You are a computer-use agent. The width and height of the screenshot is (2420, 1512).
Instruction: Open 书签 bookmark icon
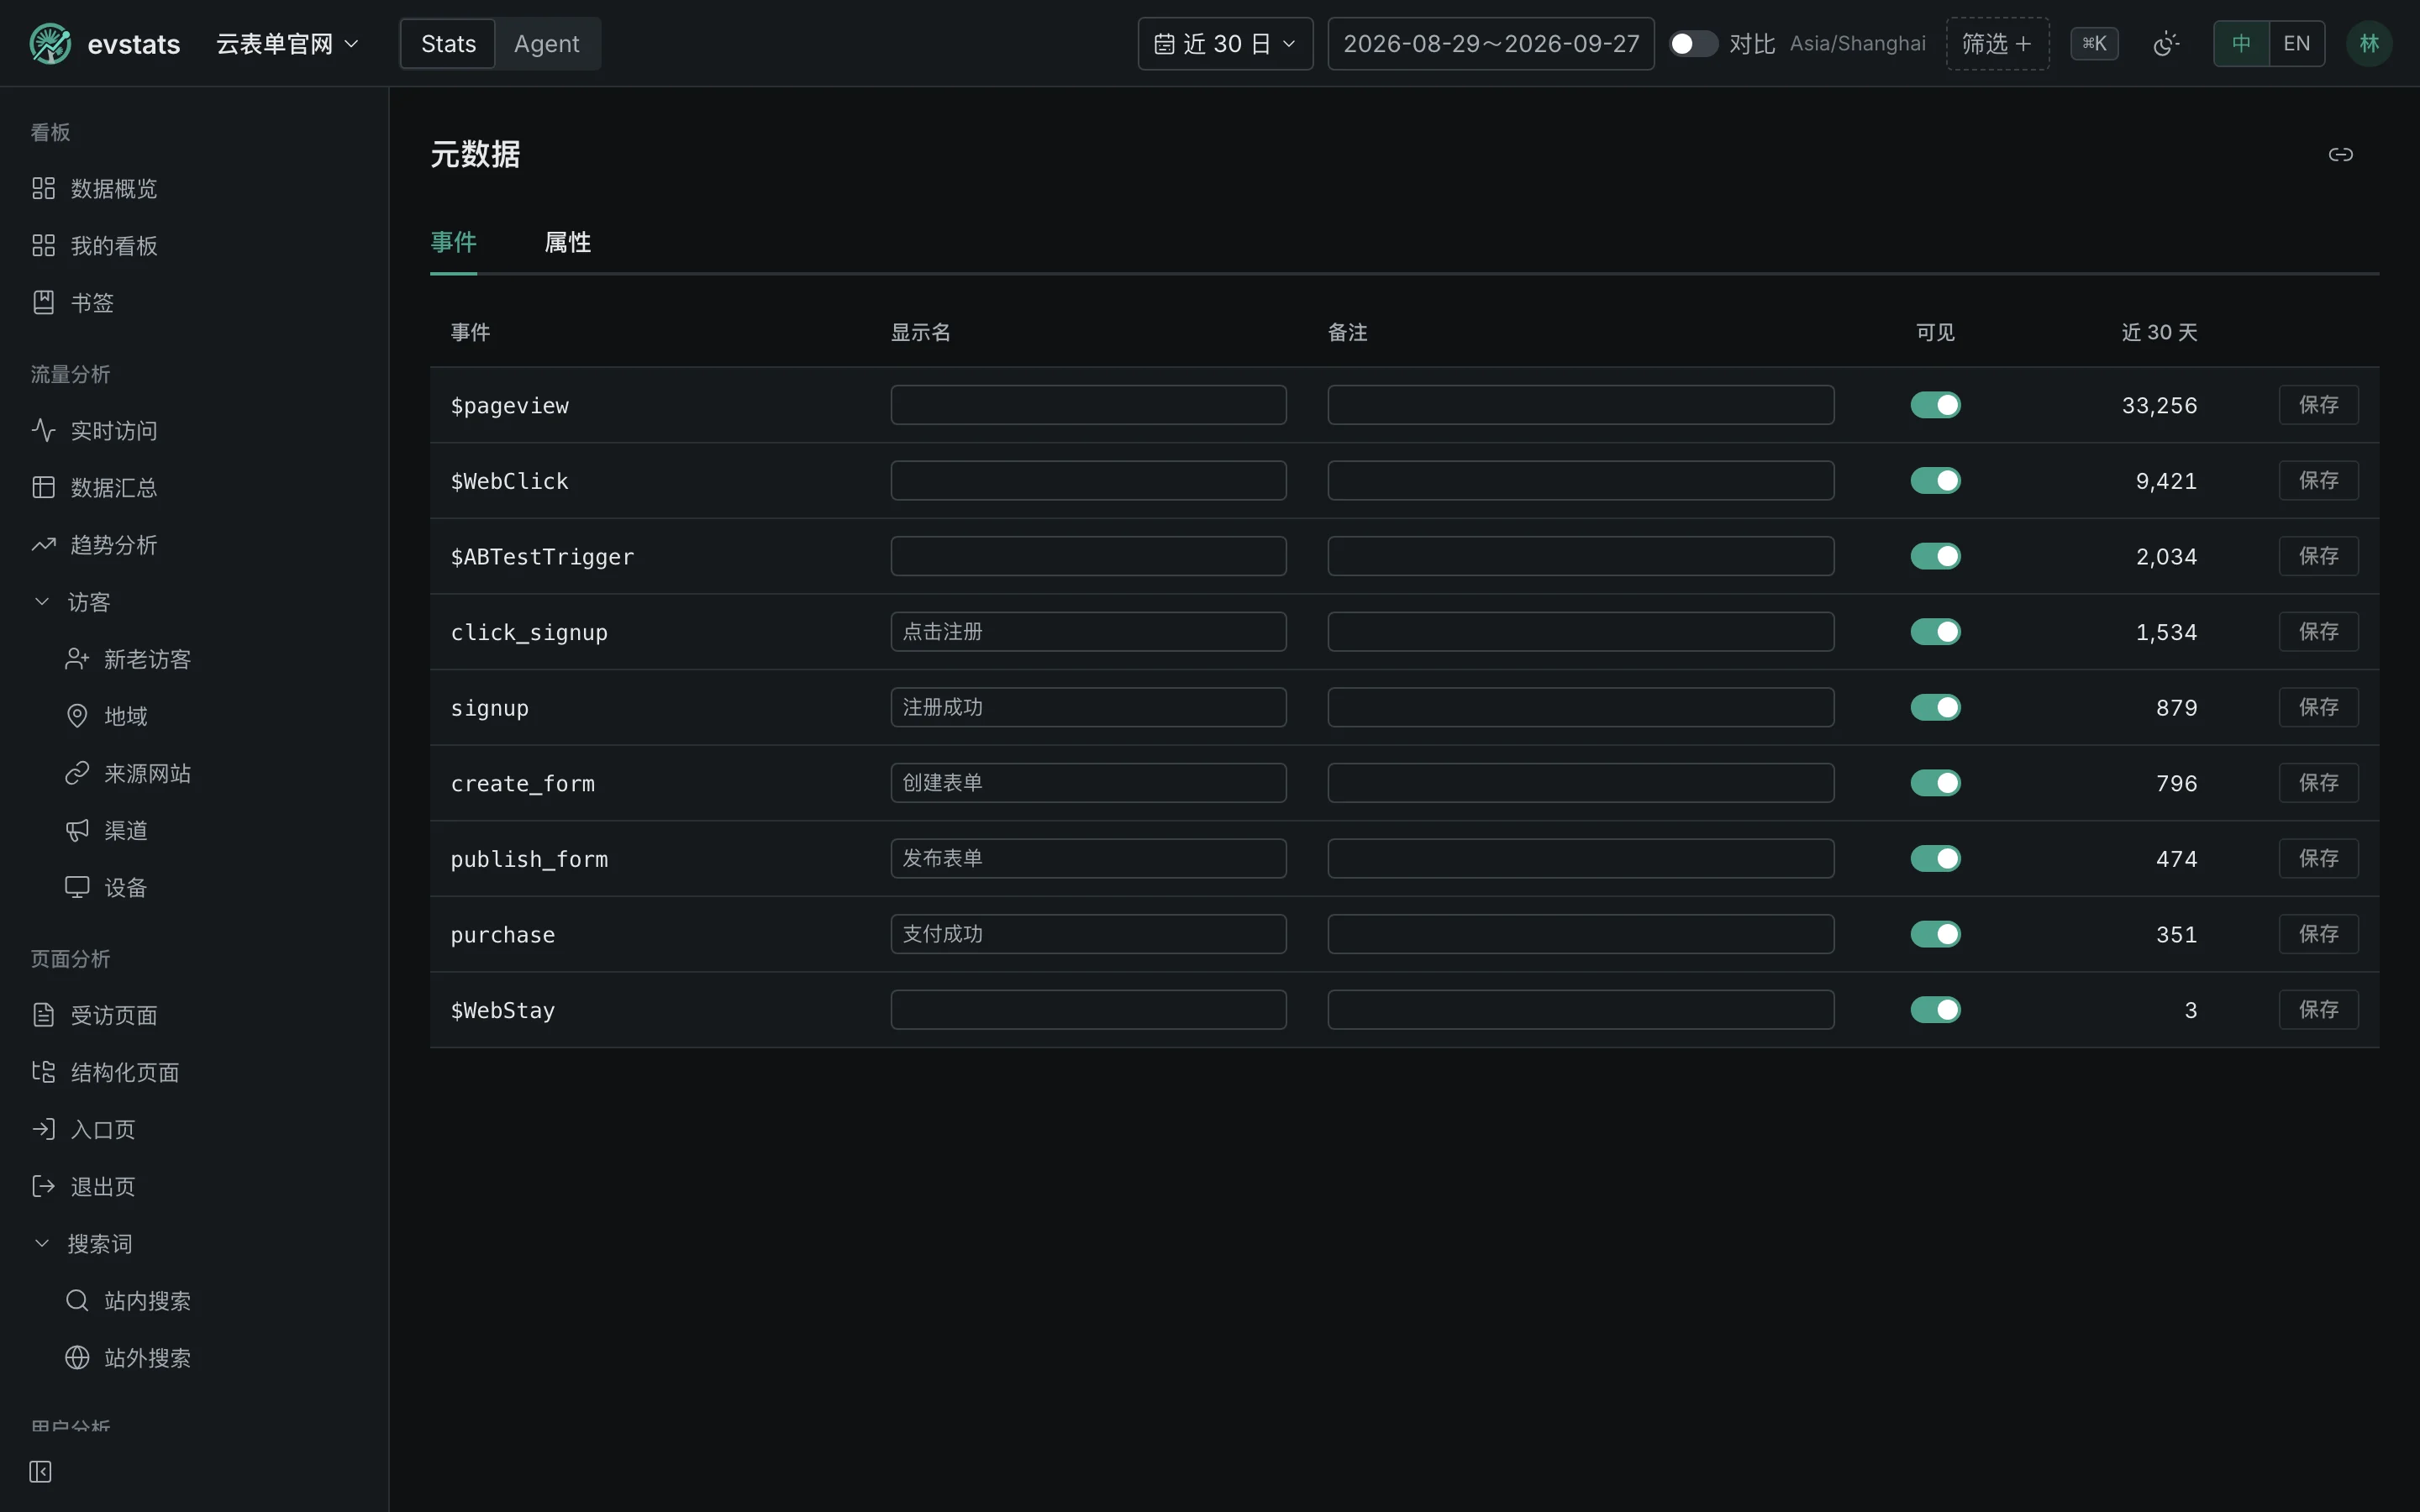coord(43,302)
